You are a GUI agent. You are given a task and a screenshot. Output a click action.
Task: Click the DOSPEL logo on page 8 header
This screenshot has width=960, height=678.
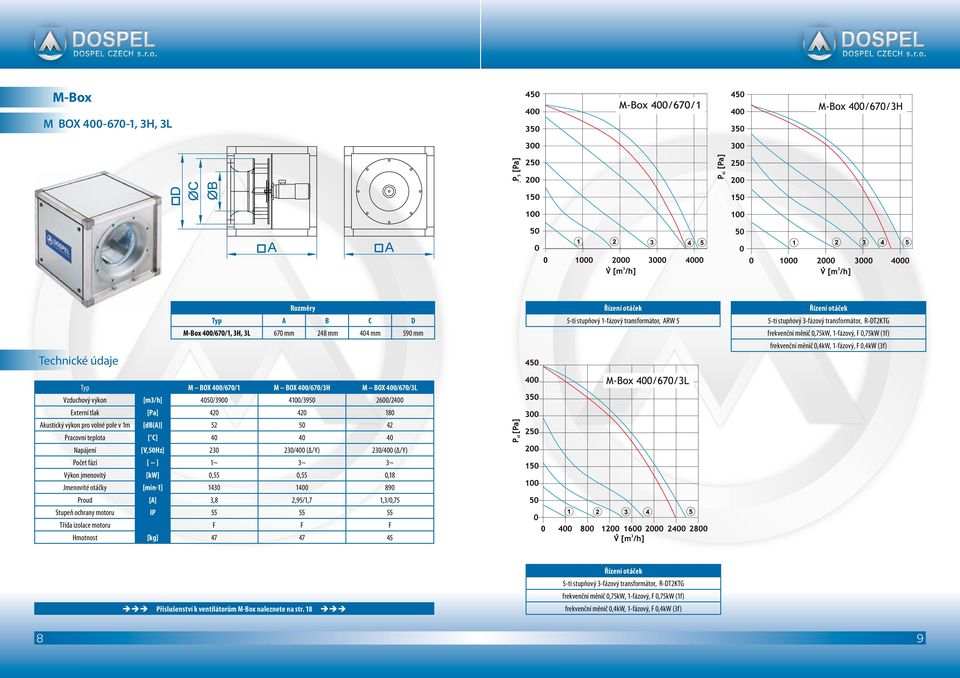pyautogui.click(x=95, y=43)
